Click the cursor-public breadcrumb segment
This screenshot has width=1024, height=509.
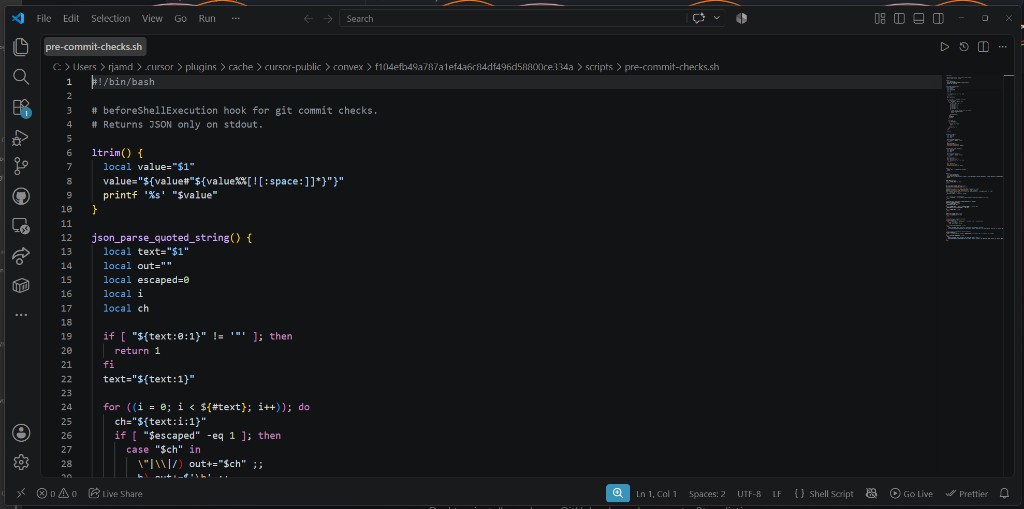[x=293, y=67]
